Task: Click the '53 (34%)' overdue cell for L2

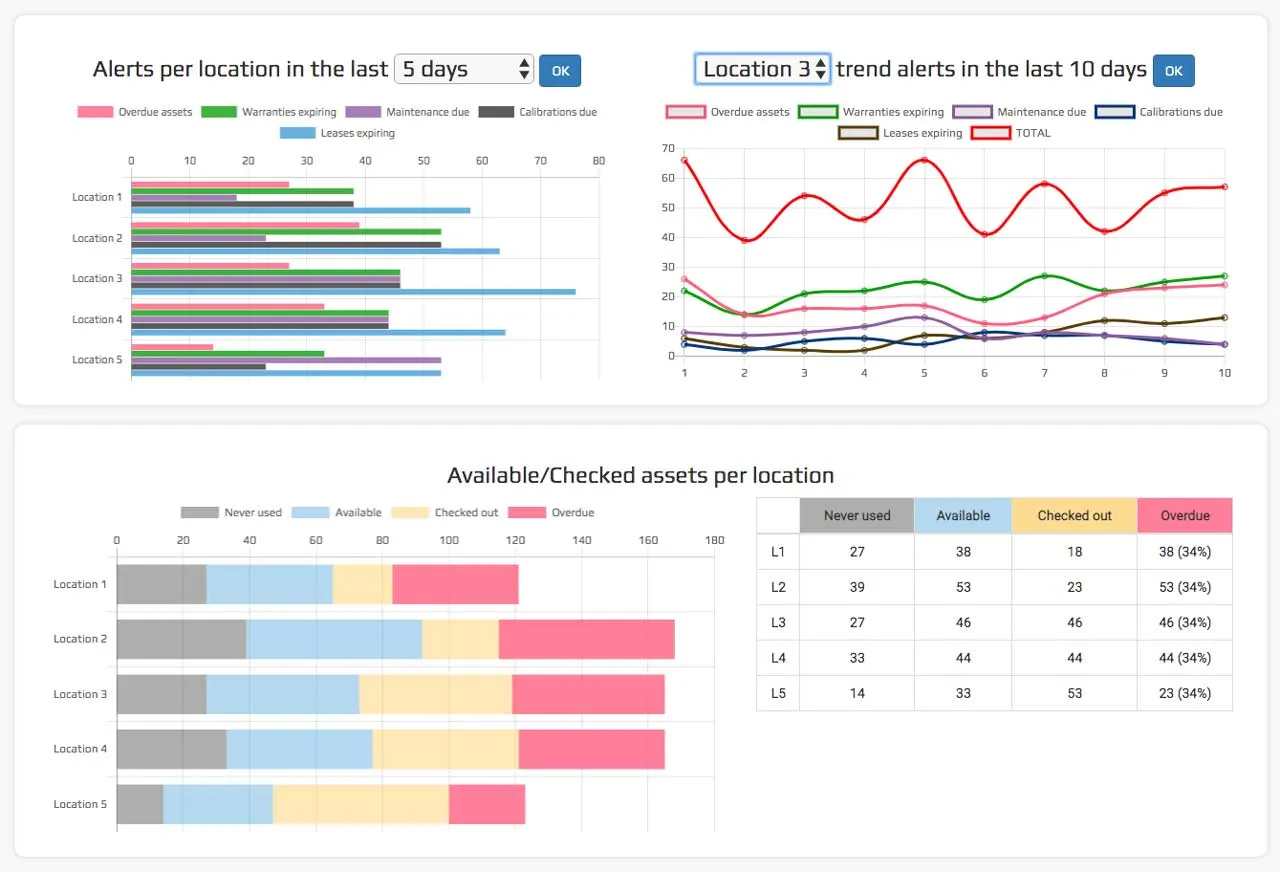Action: point(1185,587)
